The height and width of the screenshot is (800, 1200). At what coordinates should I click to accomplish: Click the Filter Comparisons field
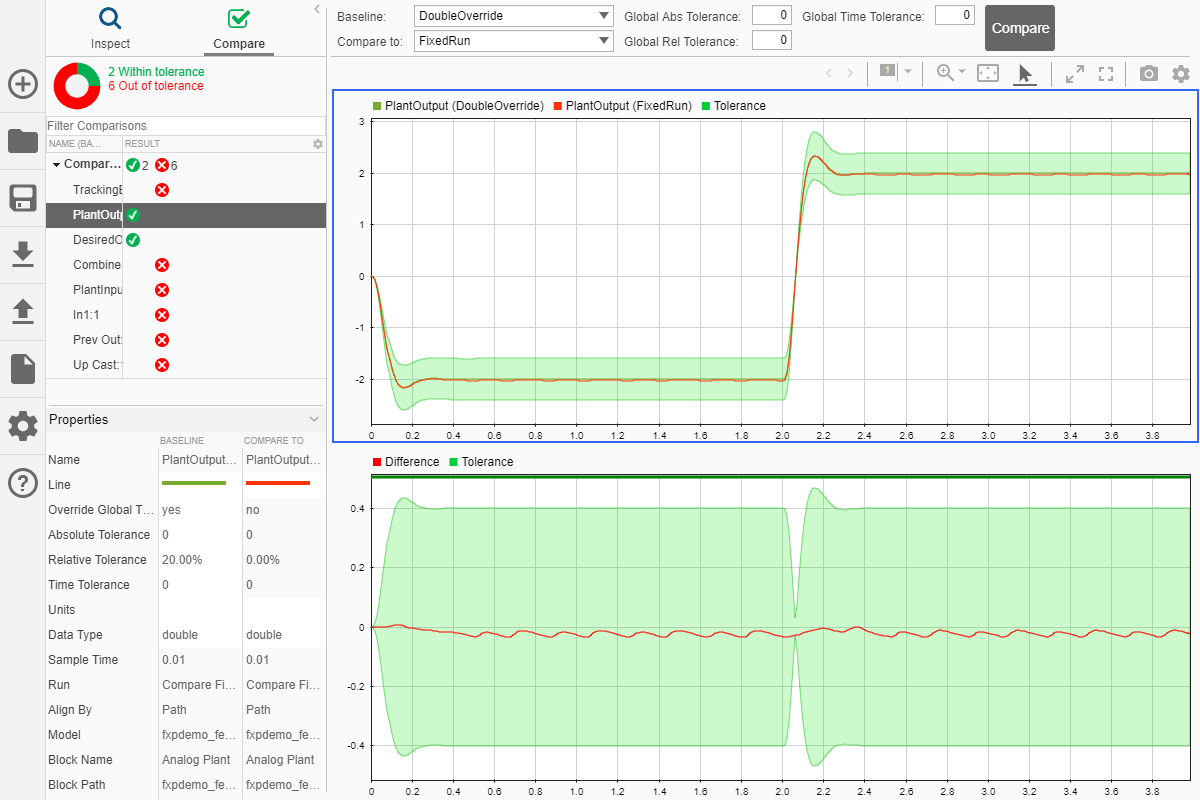[x=185, y=126]
